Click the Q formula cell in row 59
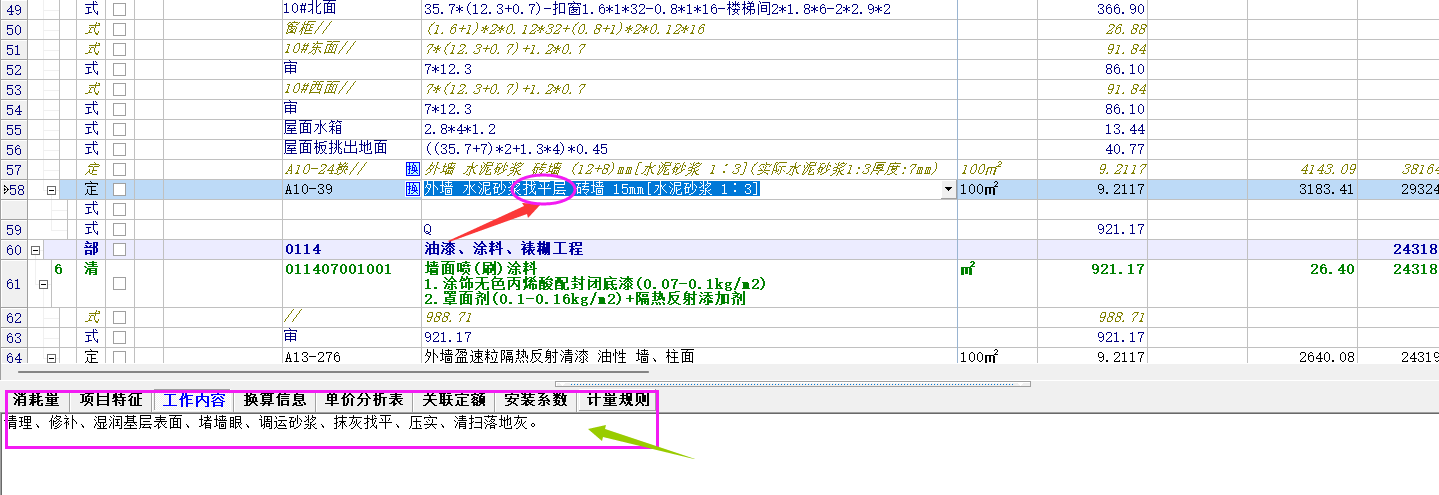The width and height of the screenshot is (1439, 495). click(689, 229)
